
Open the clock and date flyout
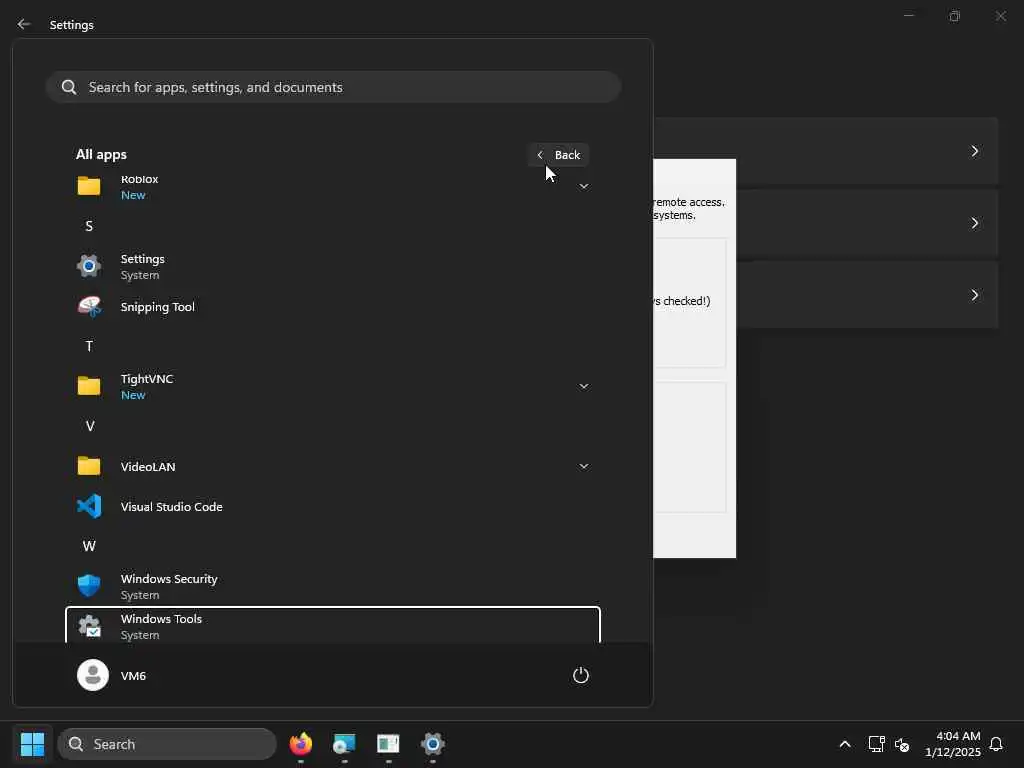(952, 744)
